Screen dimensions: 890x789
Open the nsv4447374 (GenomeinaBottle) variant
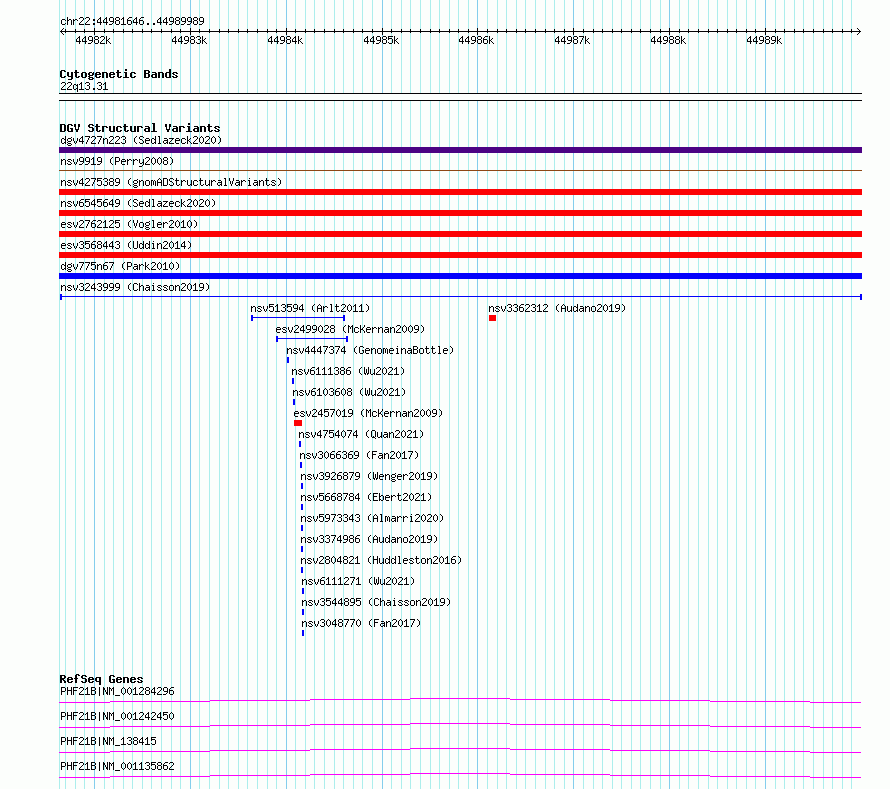coord(370,350)
